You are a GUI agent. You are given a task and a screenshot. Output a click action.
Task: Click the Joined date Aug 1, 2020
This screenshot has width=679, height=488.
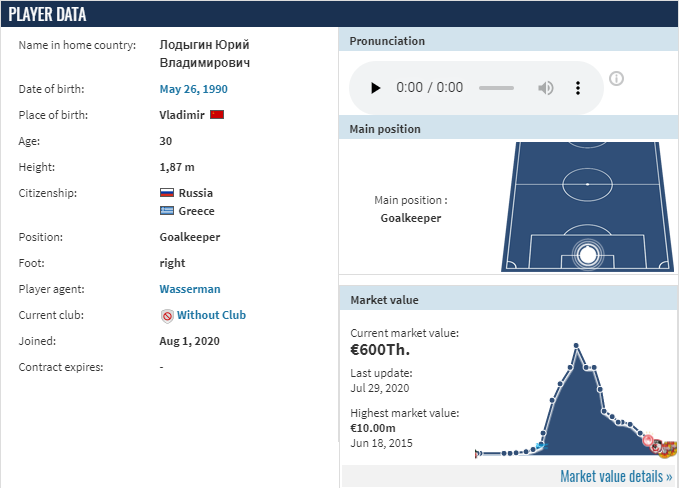(189, 341)
